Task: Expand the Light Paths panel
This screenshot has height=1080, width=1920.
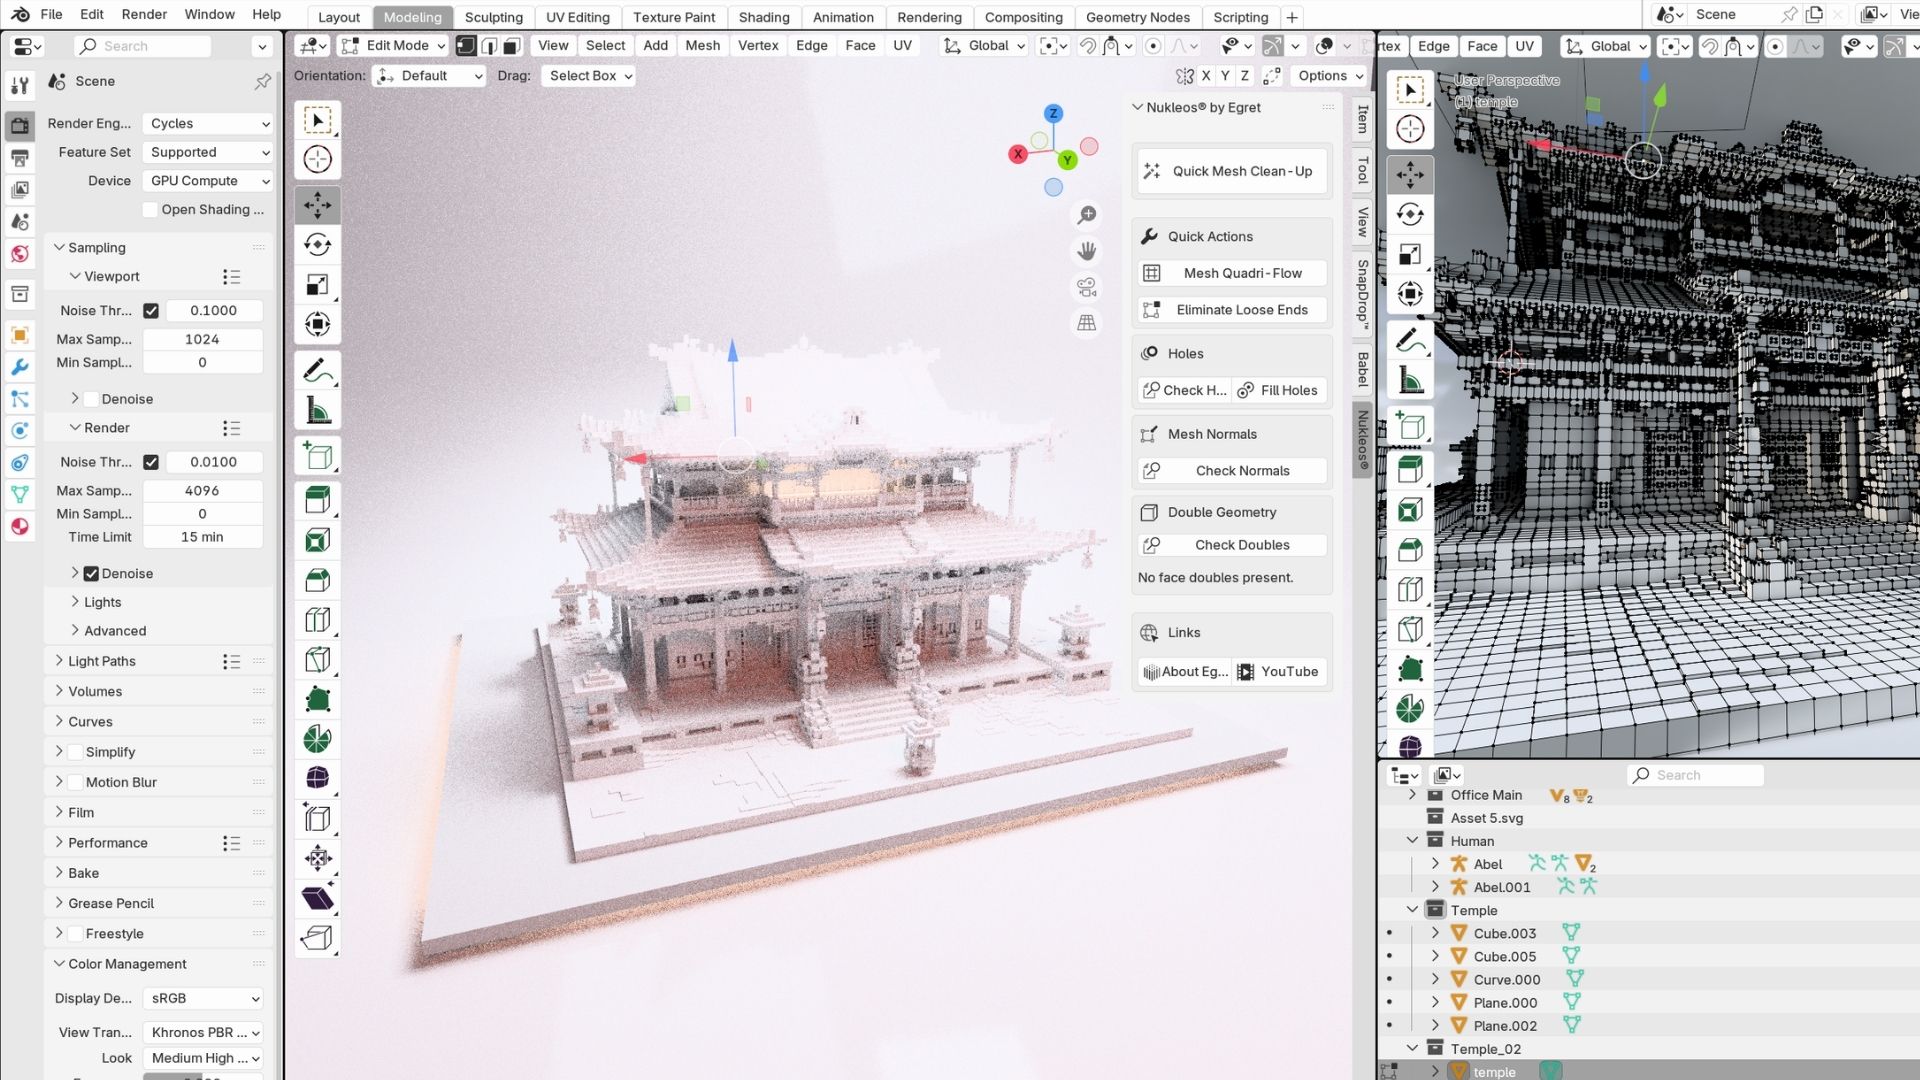Action: pos(101,661)
